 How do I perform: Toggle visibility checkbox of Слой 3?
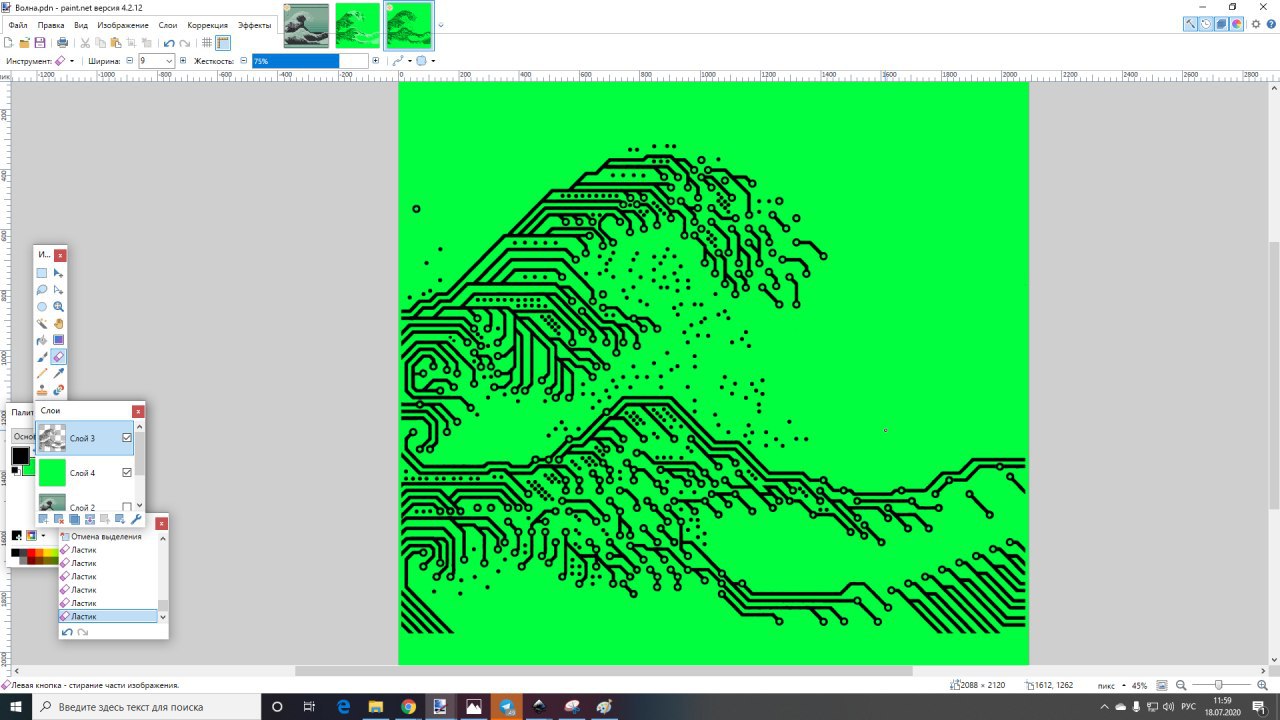point(127,438)
